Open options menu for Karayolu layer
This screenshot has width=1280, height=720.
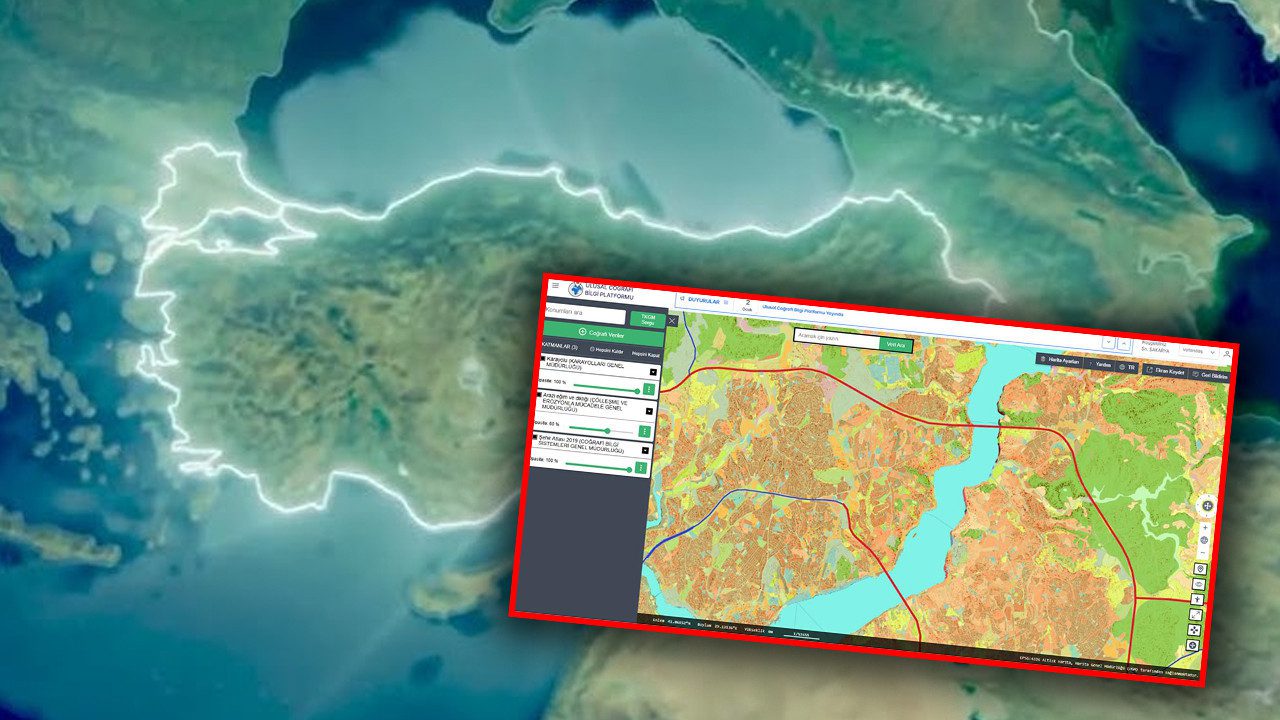pos(648,389)
